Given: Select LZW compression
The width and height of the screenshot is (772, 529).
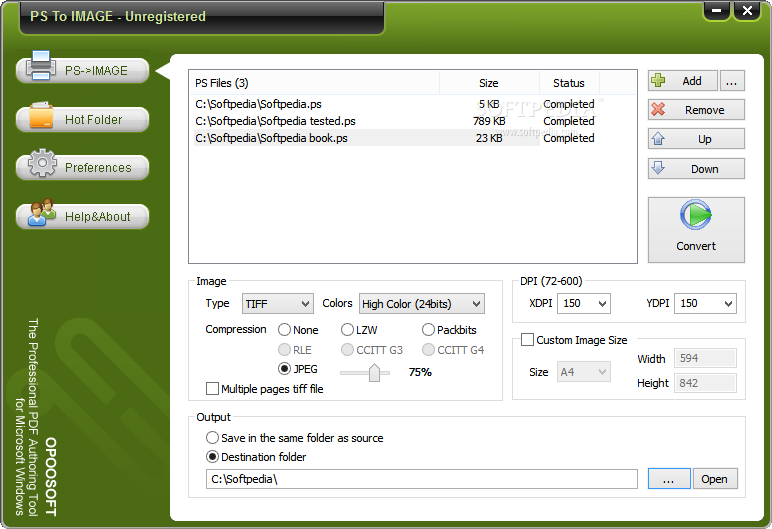Looking at the screenshot, I should coord(359,330).
